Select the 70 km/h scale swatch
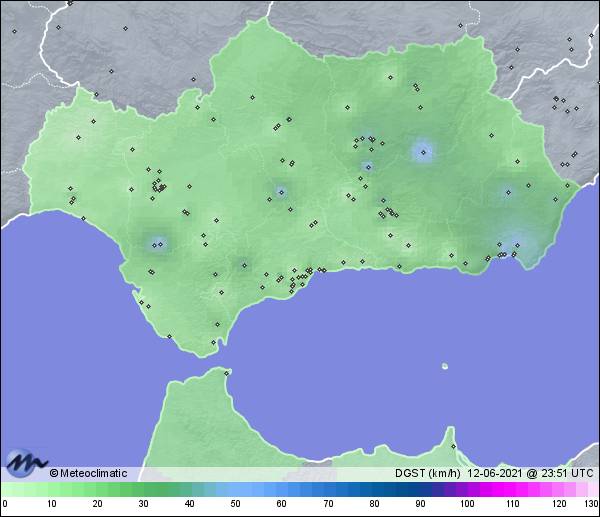 pyautogui.click(x=328, y=488)
